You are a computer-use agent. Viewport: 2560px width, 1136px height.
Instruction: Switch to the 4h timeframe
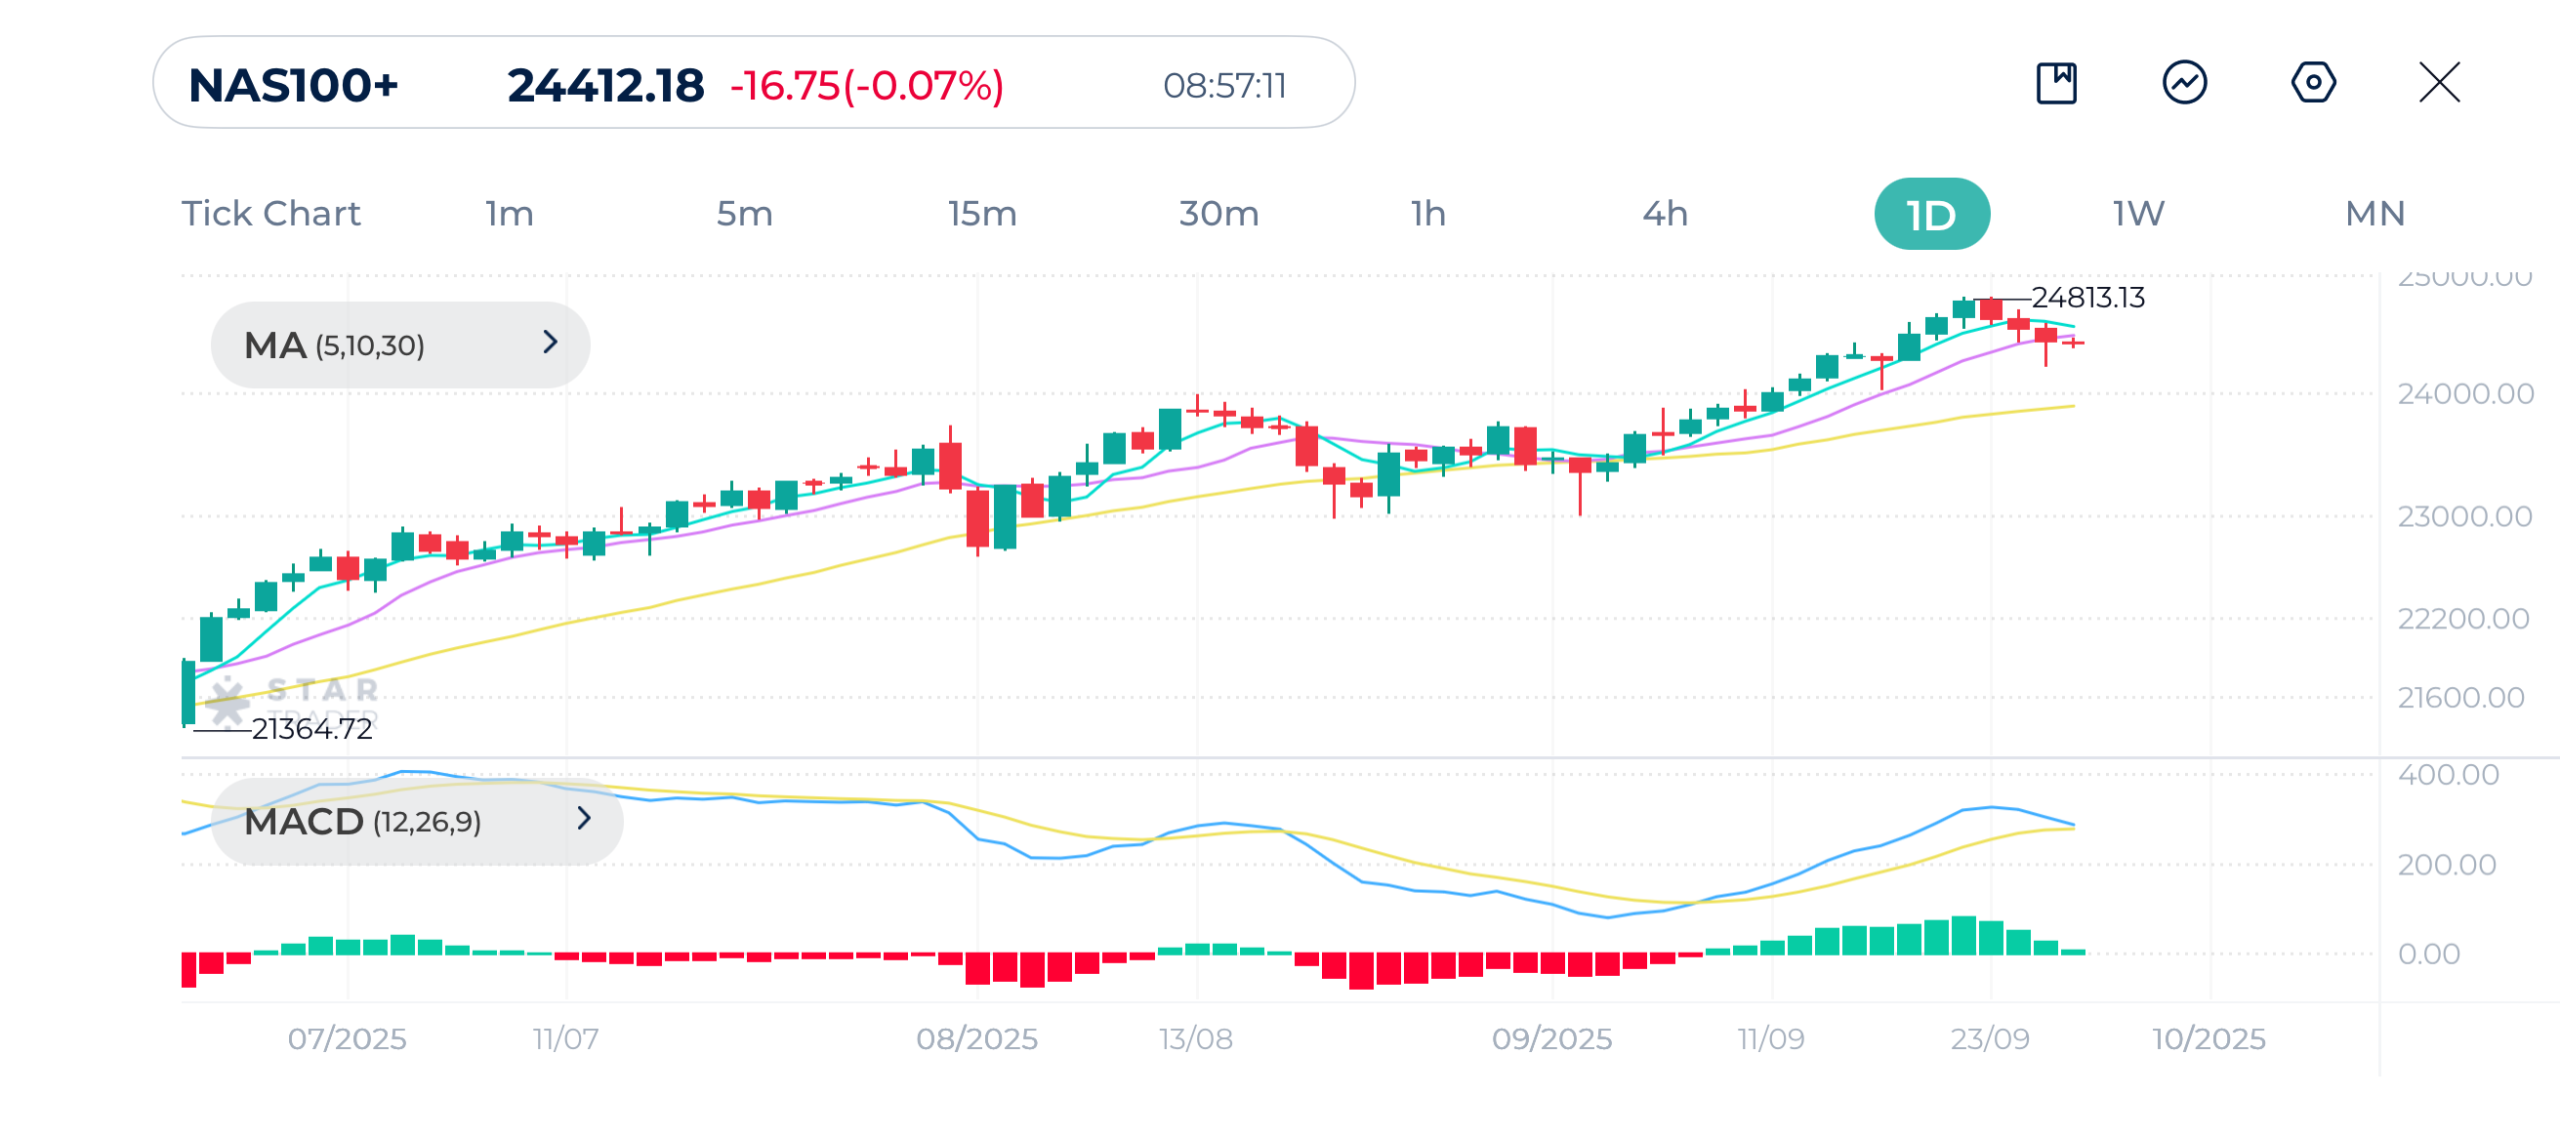pos(1665,214)
